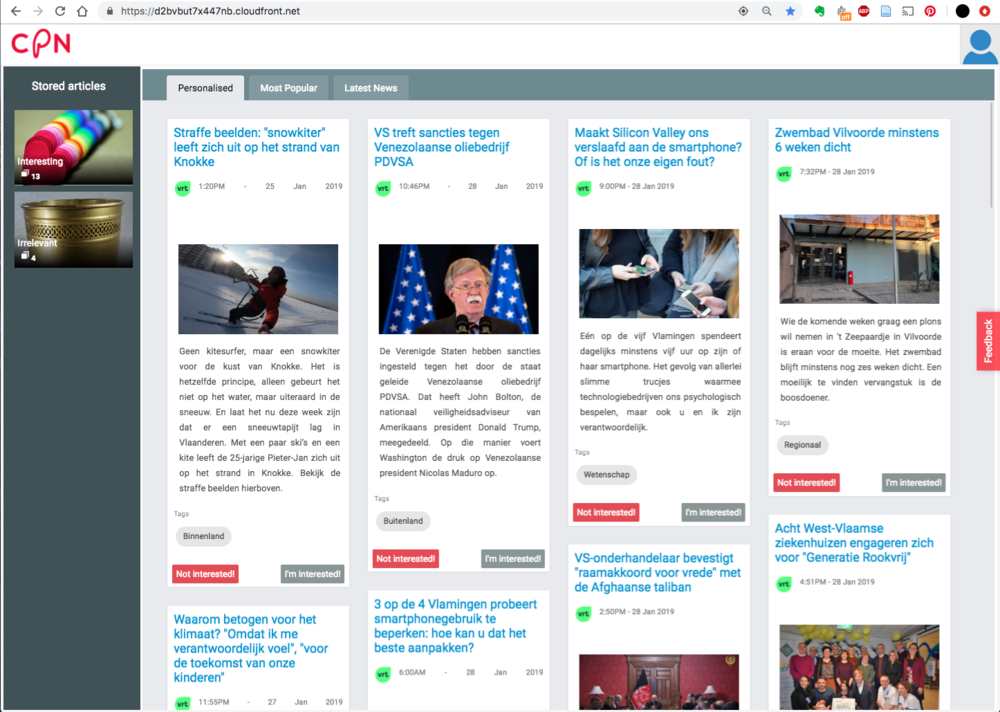Open the Interesting stored articles collection

(73, 147)
